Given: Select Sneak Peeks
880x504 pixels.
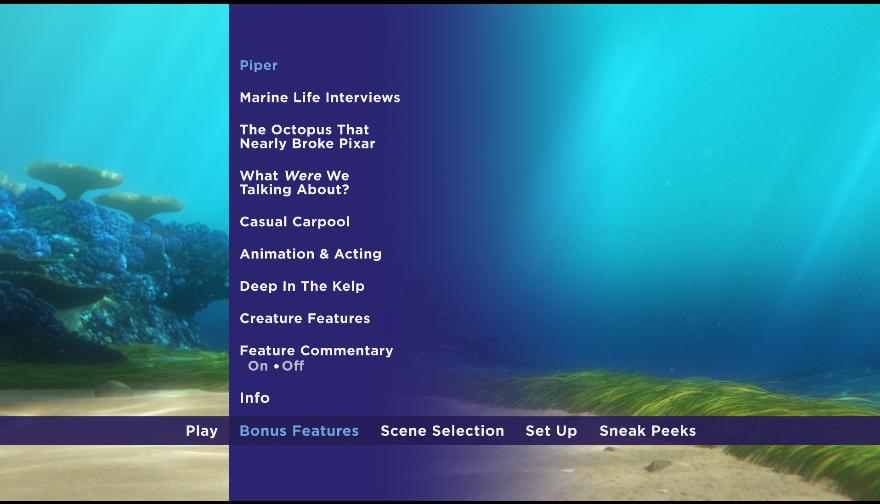Looking at the screenshot, I should 648,431.
